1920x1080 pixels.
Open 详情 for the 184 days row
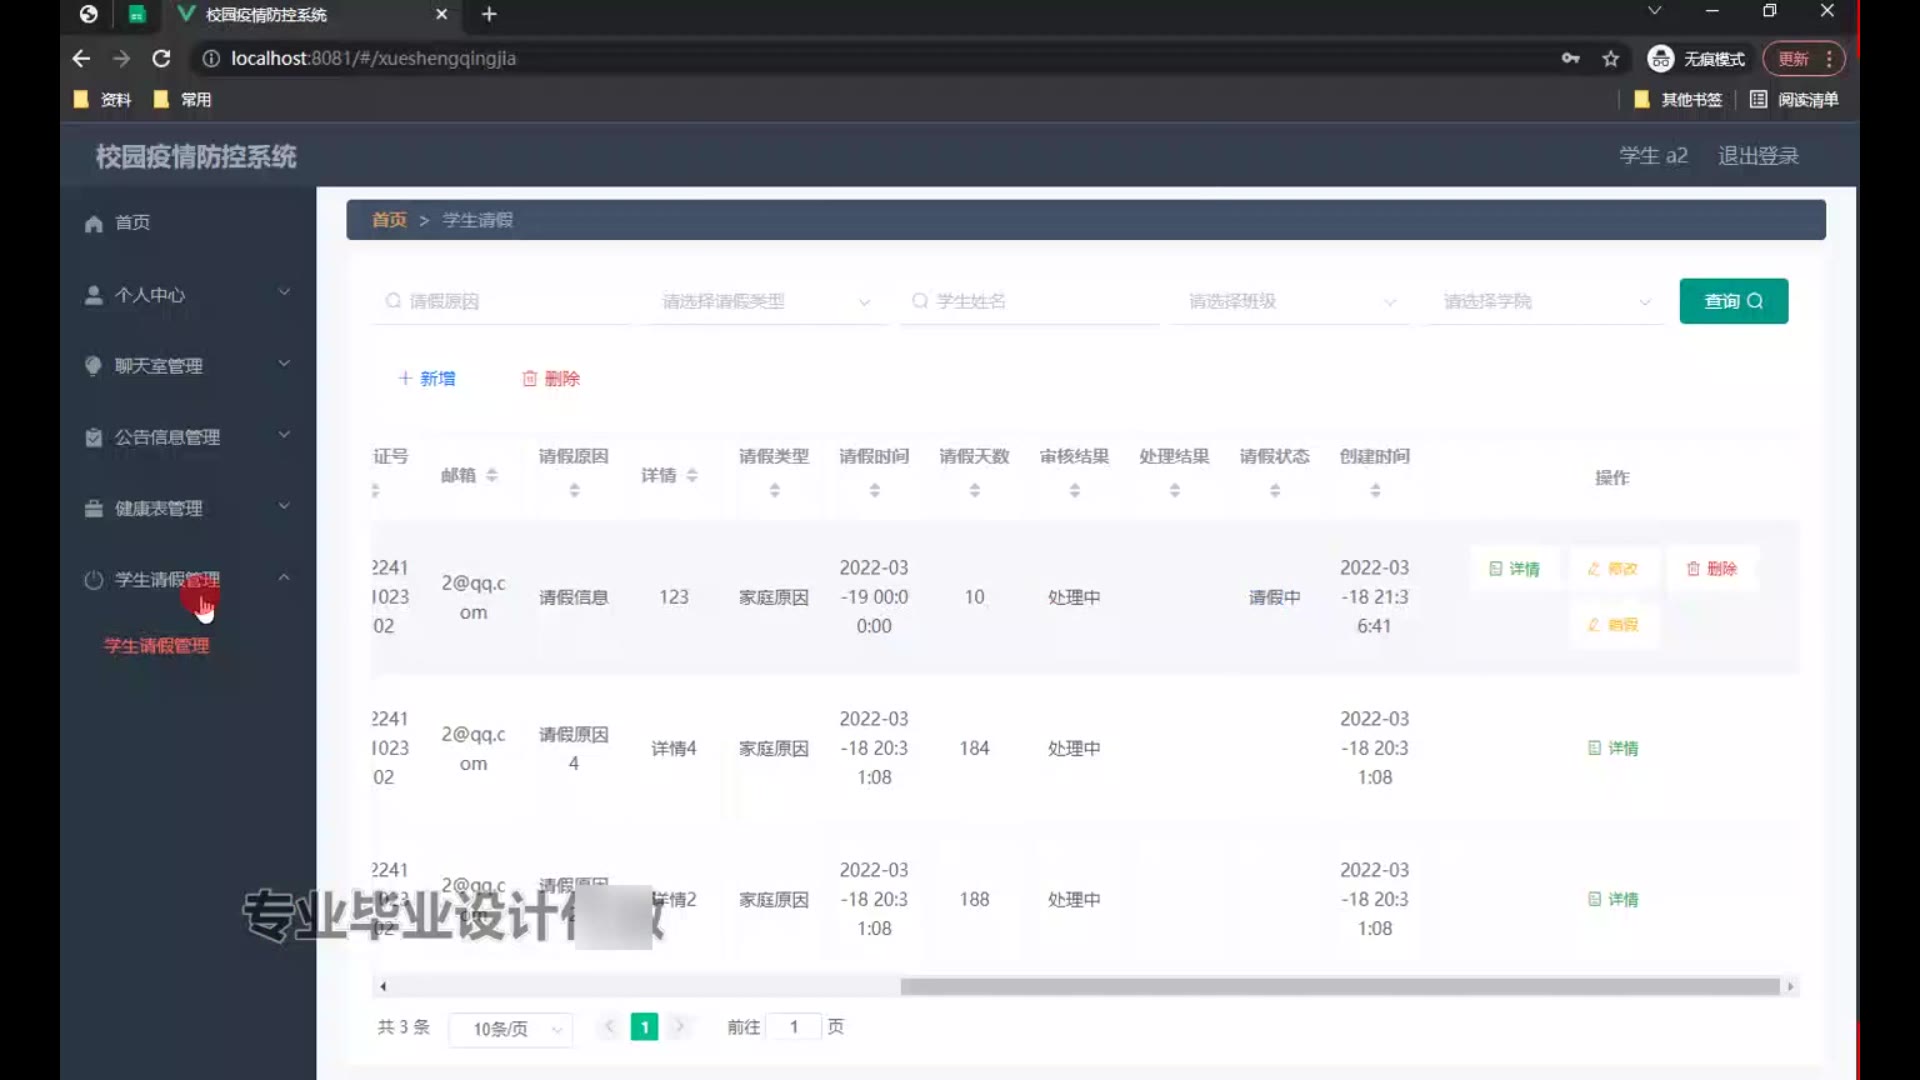pyautogui.click(x=1613, y=749)
